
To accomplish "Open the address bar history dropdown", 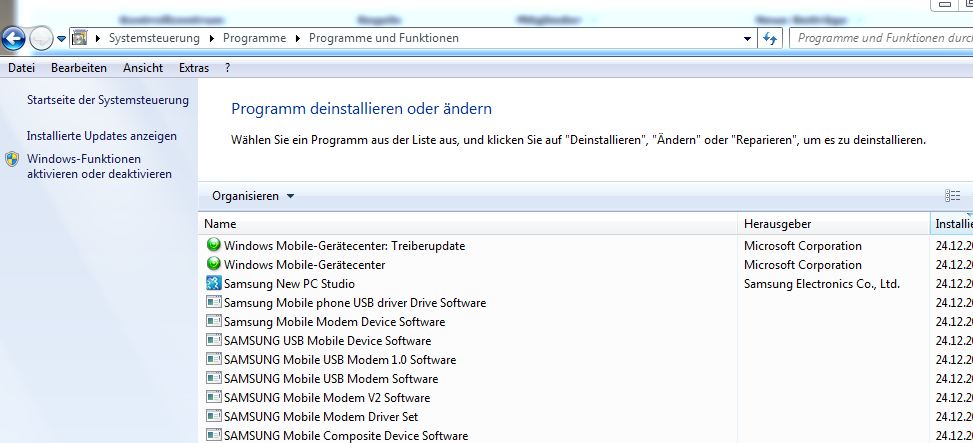I will pyautogui.click(x=748, y=38).
